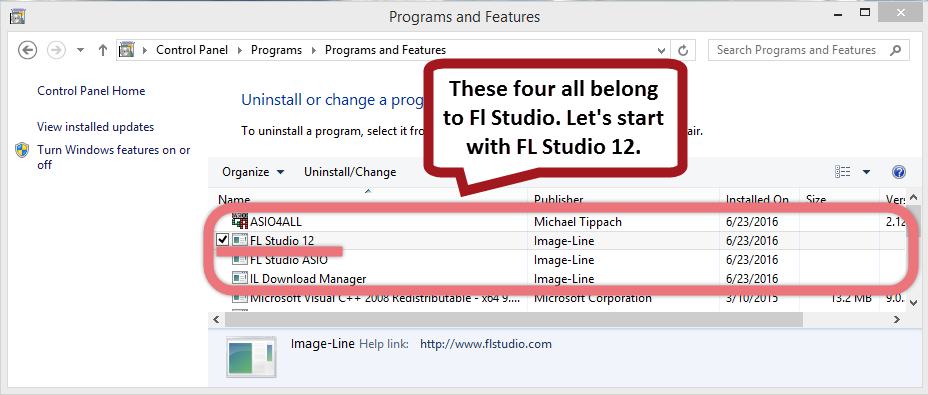
Task: Select Programs and Features breadcrumb
Action: click(x=385, y=50)
